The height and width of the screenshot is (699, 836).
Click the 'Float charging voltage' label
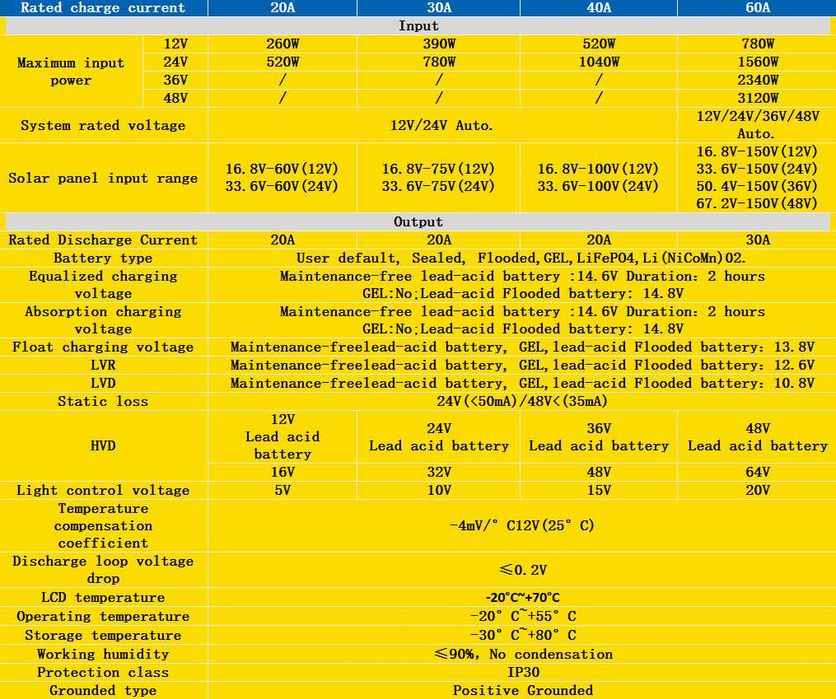pyautogui.click(x=103, y=347)
